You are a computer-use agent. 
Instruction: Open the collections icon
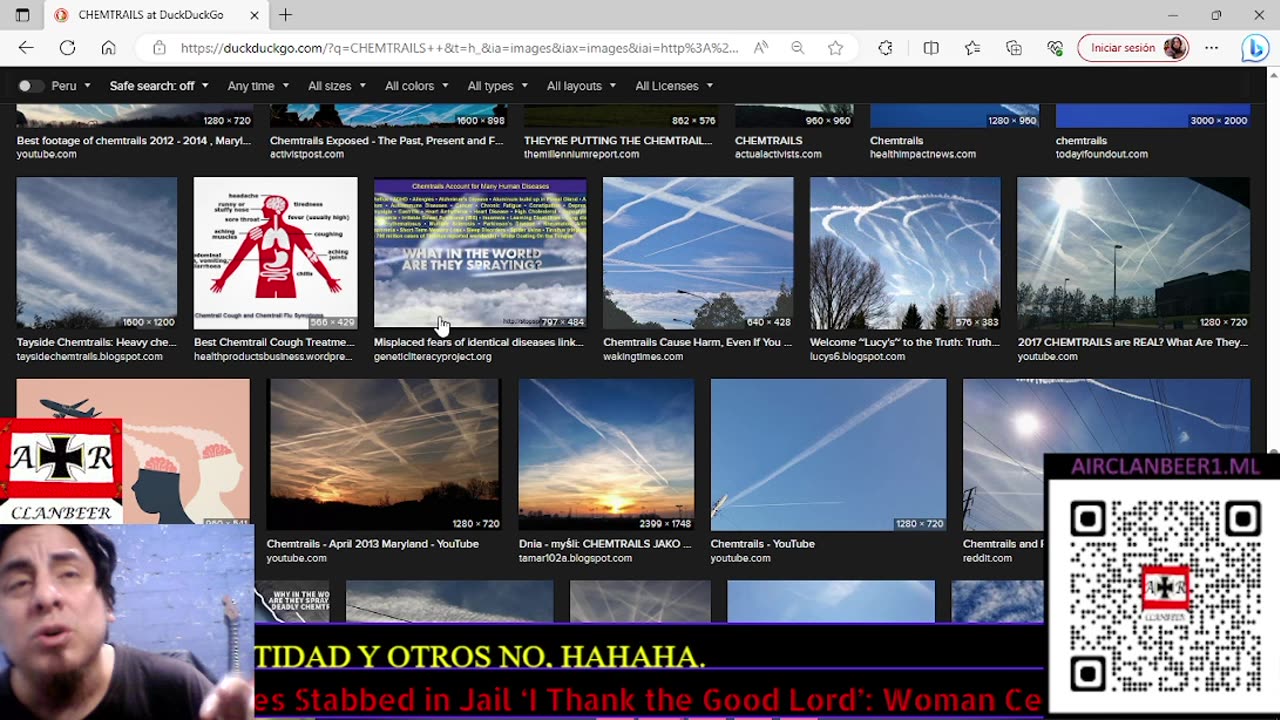(x=1014, y=48)
